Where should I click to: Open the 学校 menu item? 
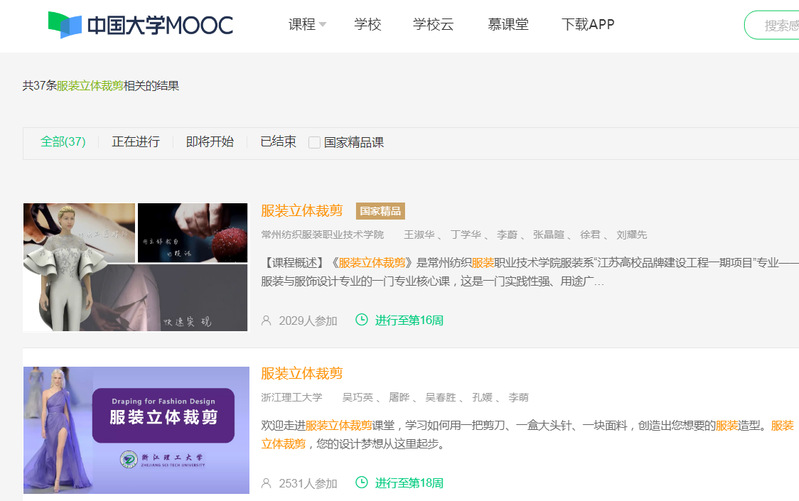tap(368, 25)
